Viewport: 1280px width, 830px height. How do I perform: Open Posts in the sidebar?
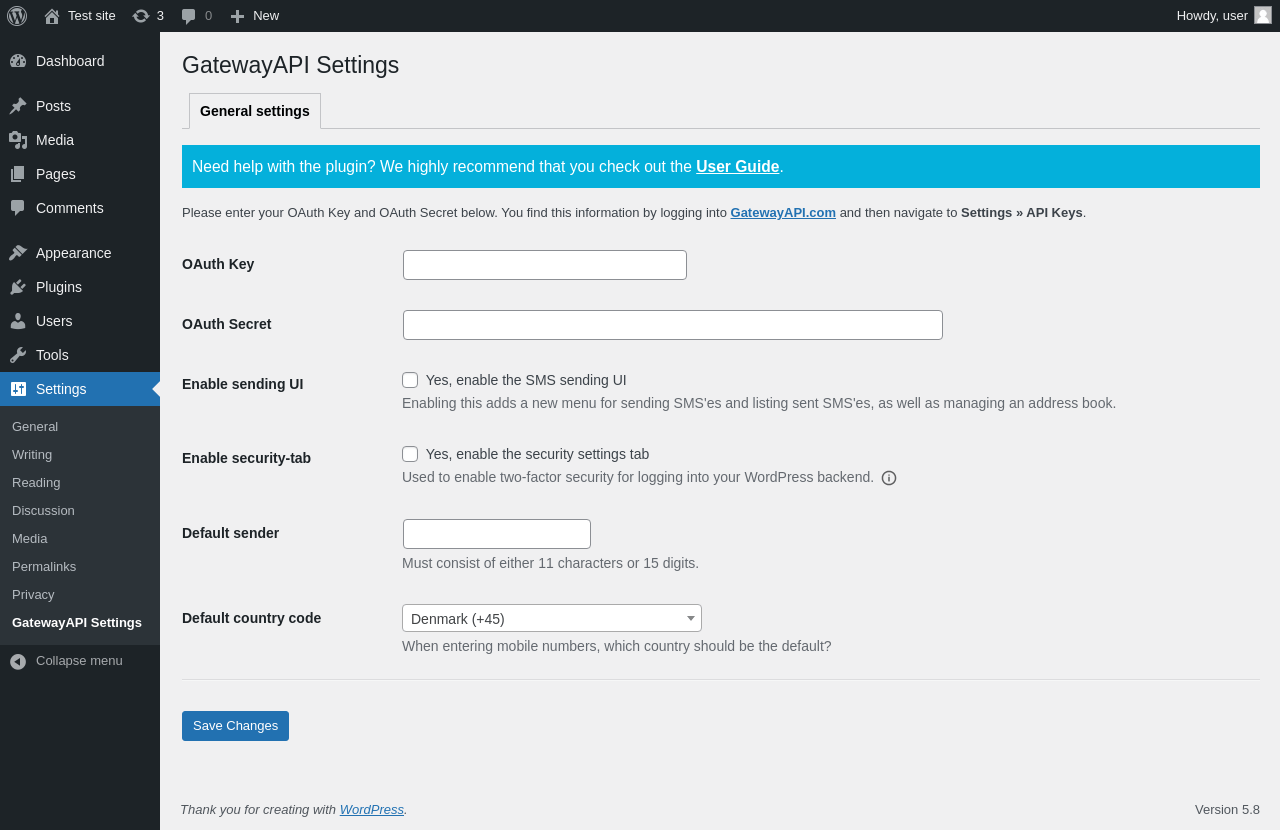pos(53,106)
